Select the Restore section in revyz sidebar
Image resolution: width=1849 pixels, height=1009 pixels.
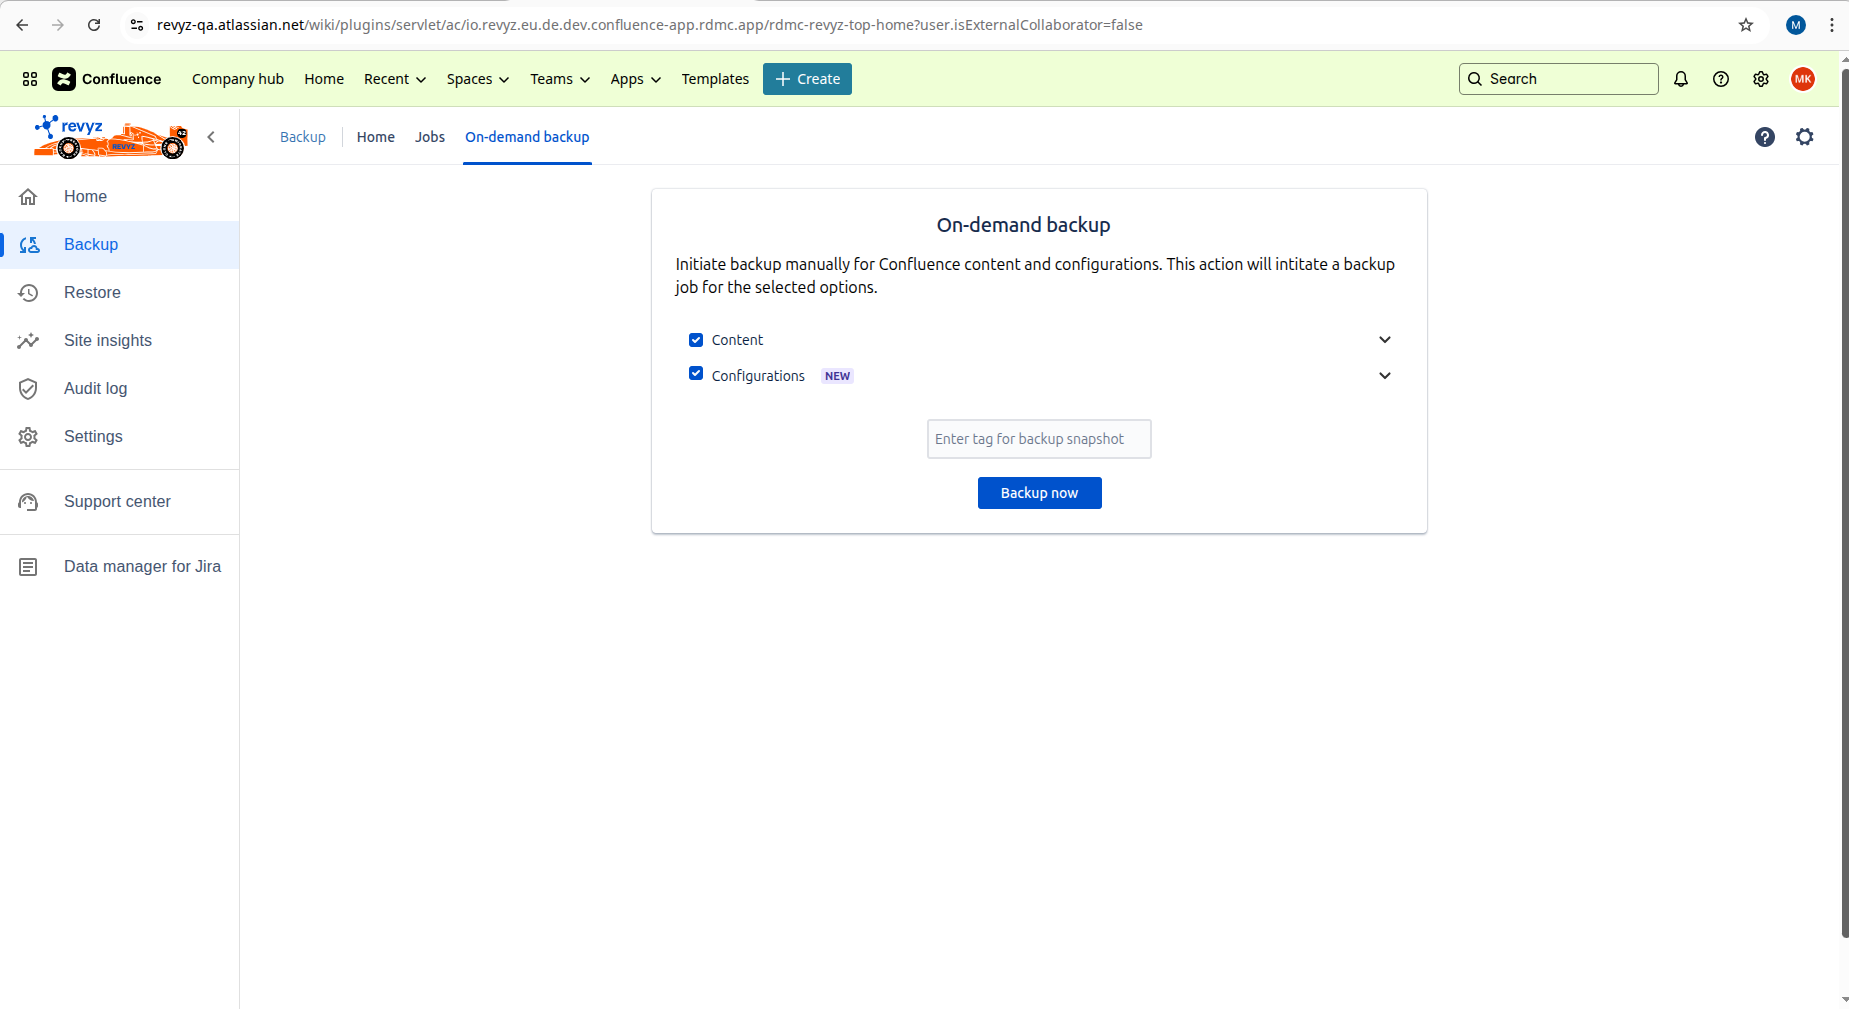92,292
